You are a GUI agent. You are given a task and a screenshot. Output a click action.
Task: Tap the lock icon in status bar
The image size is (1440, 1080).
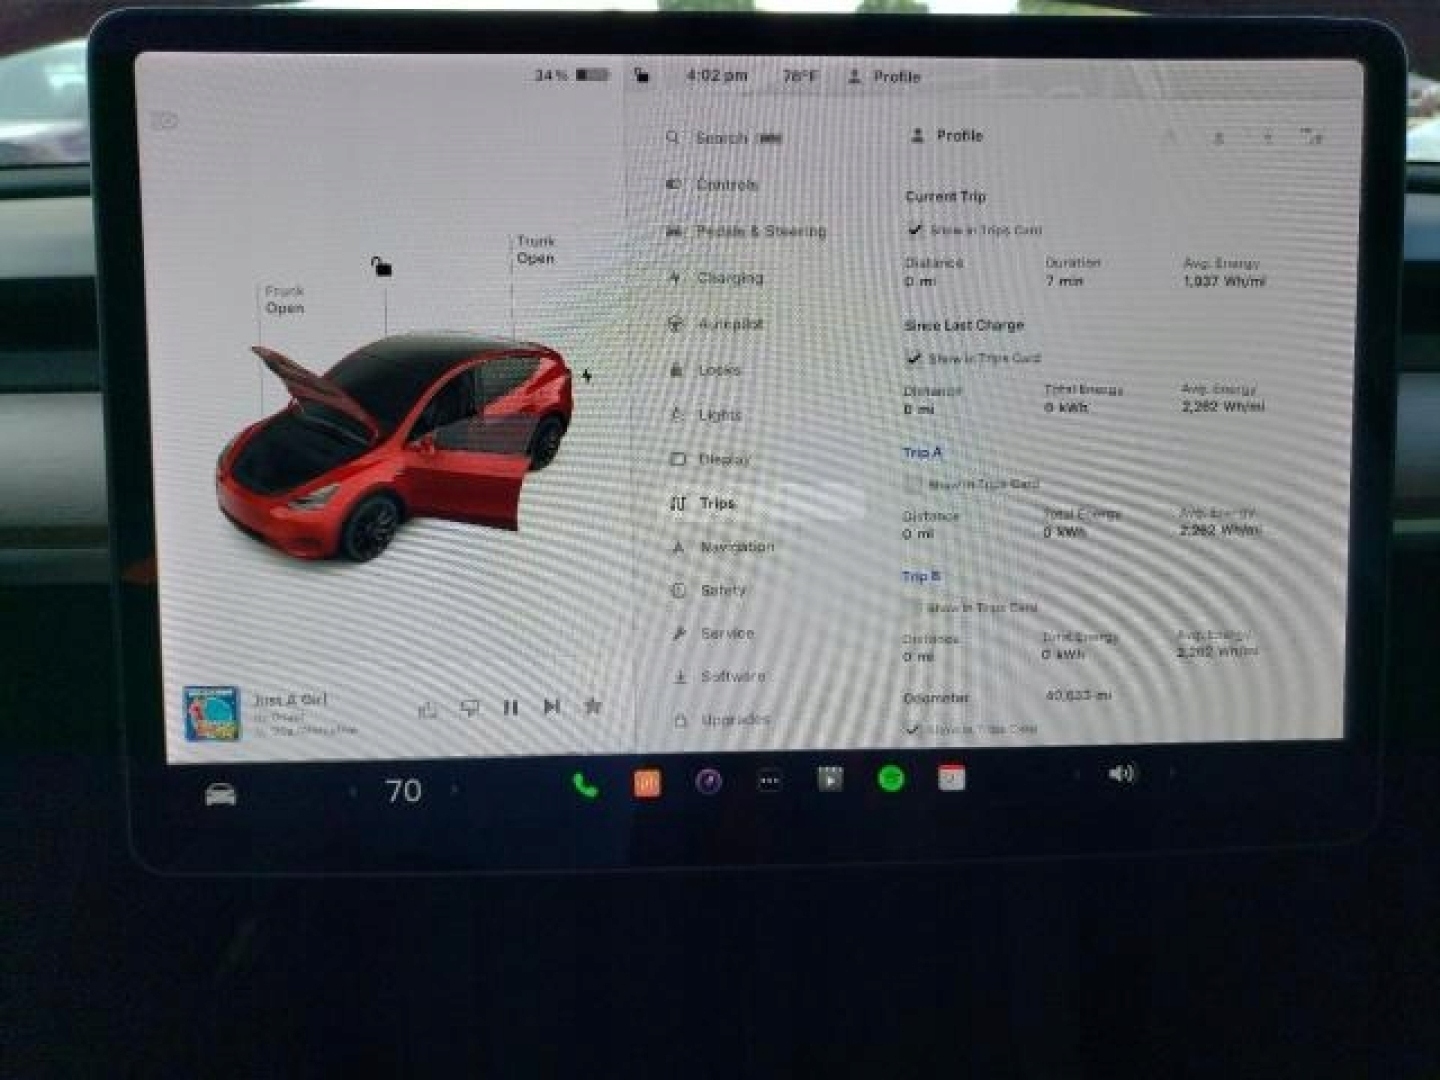coord(642,75)
